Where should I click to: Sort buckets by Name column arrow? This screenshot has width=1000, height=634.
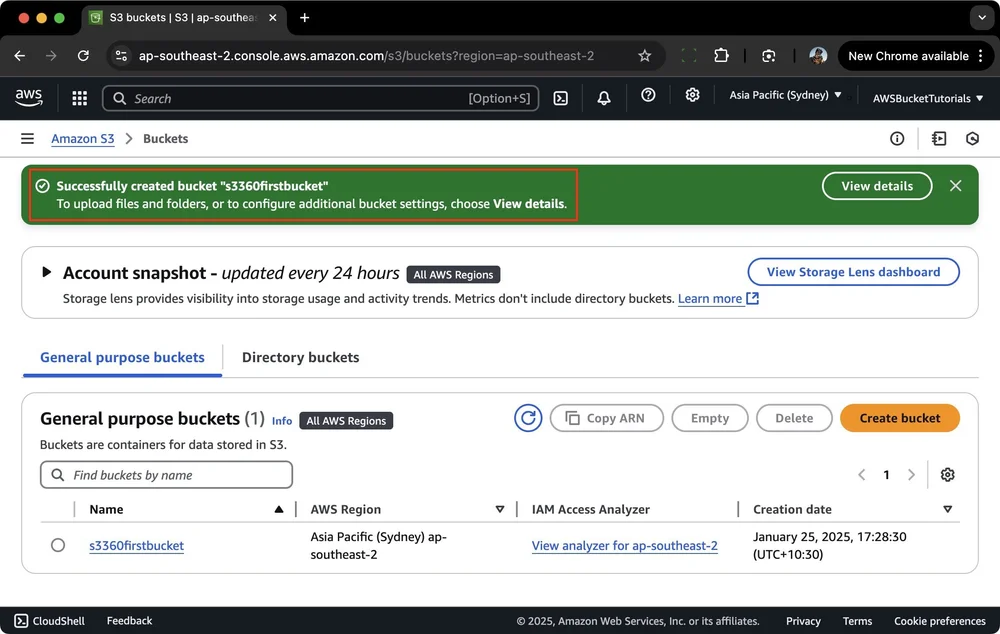tap(279, 509)
